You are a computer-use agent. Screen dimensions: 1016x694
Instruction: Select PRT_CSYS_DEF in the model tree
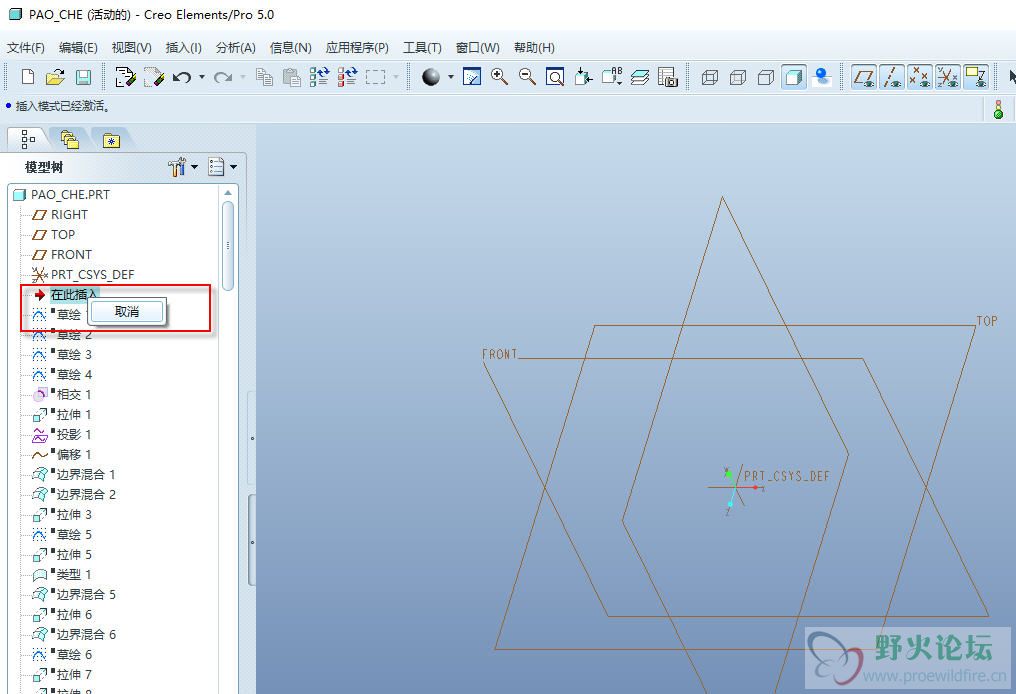point(83,275)
